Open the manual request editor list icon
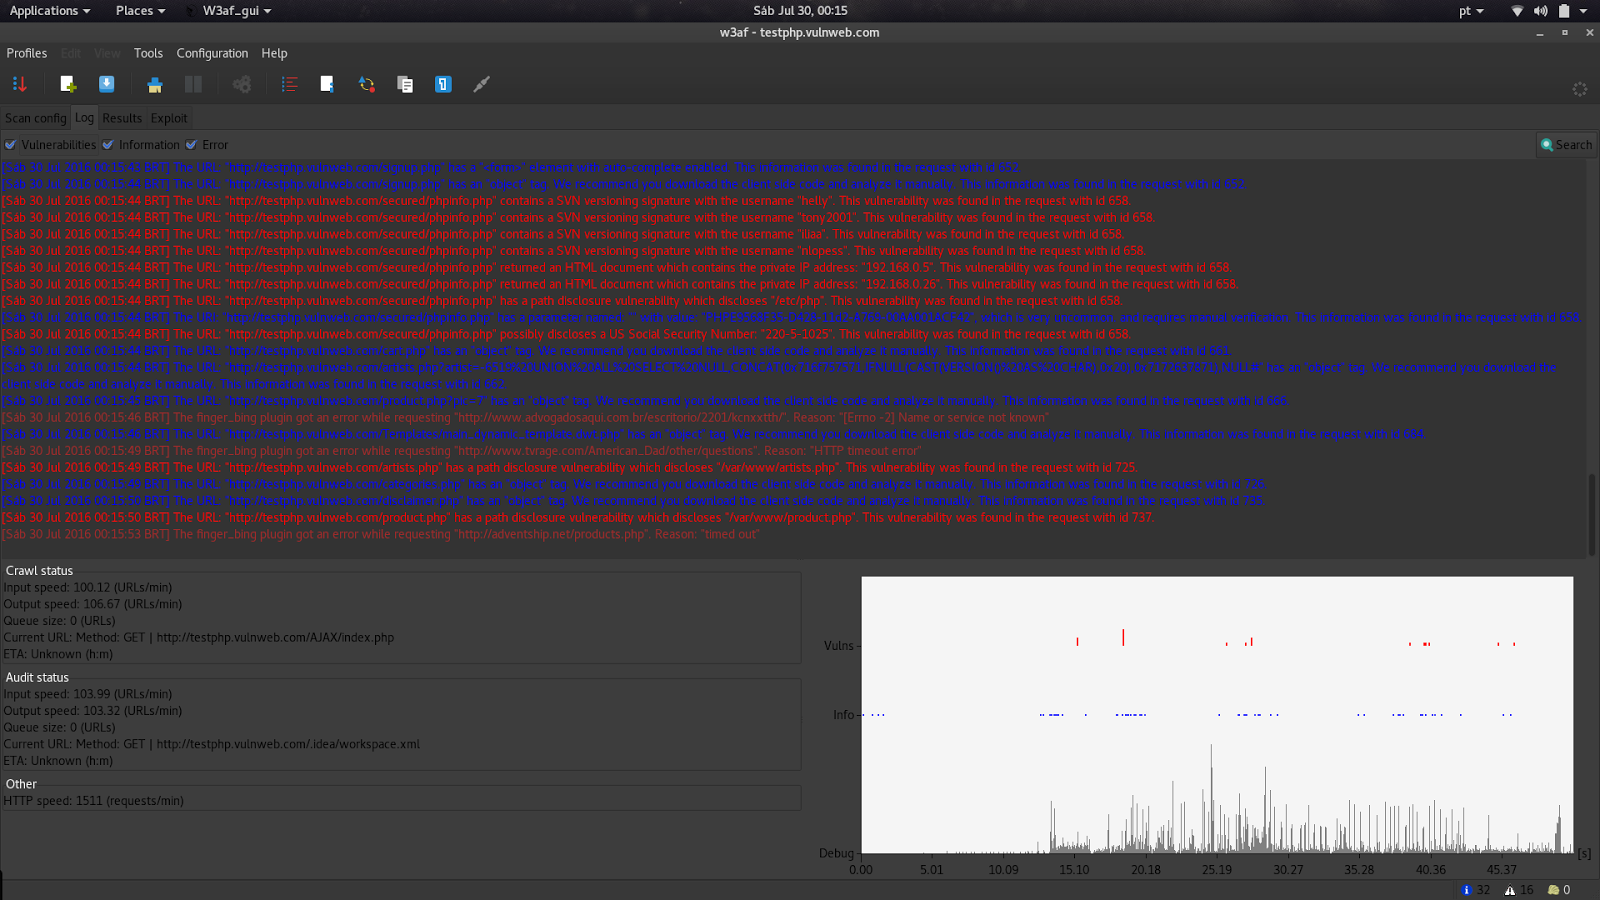This screenshot has height=900, width=1600. (289, 84)
